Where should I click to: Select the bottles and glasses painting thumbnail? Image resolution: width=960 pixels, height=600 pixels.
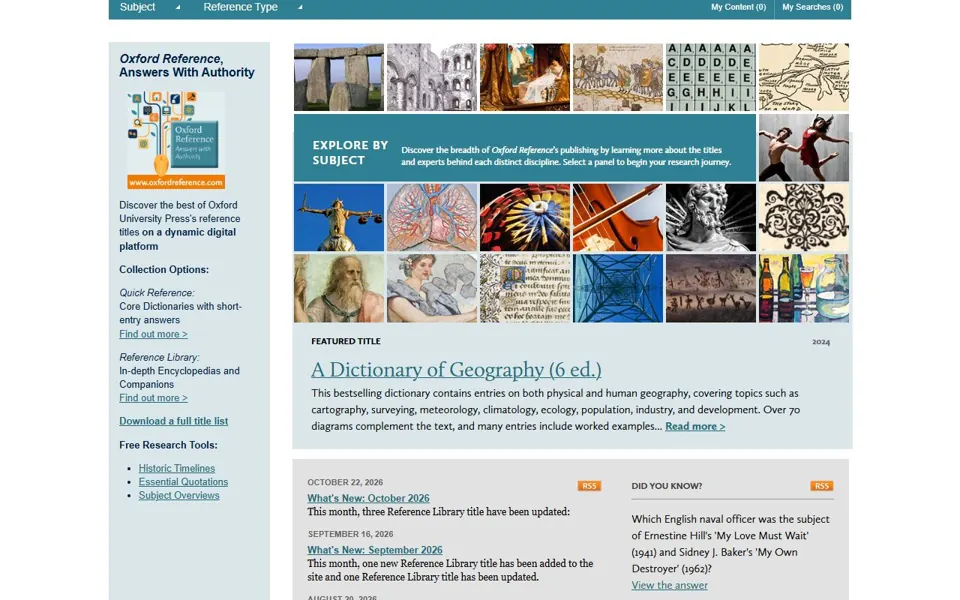tap(804, 288)
